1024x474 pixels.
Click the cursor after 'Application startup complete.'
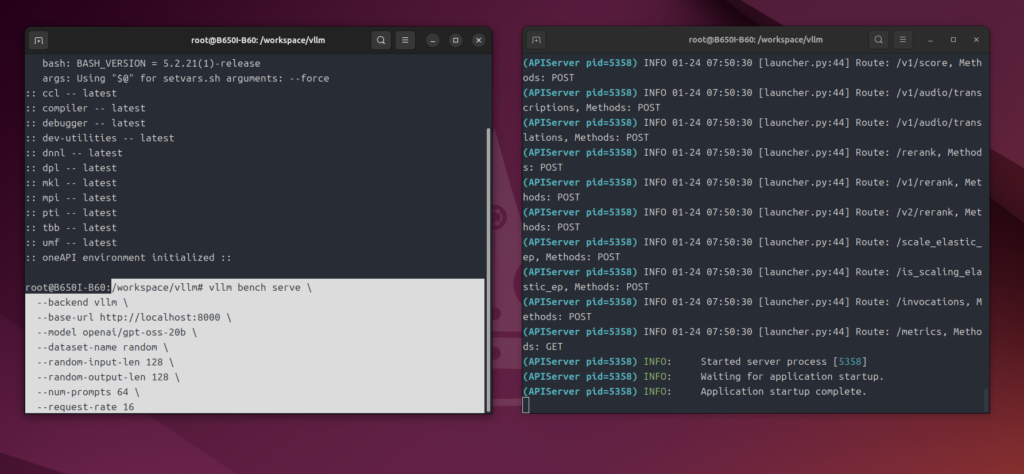(x=526, y=405)
